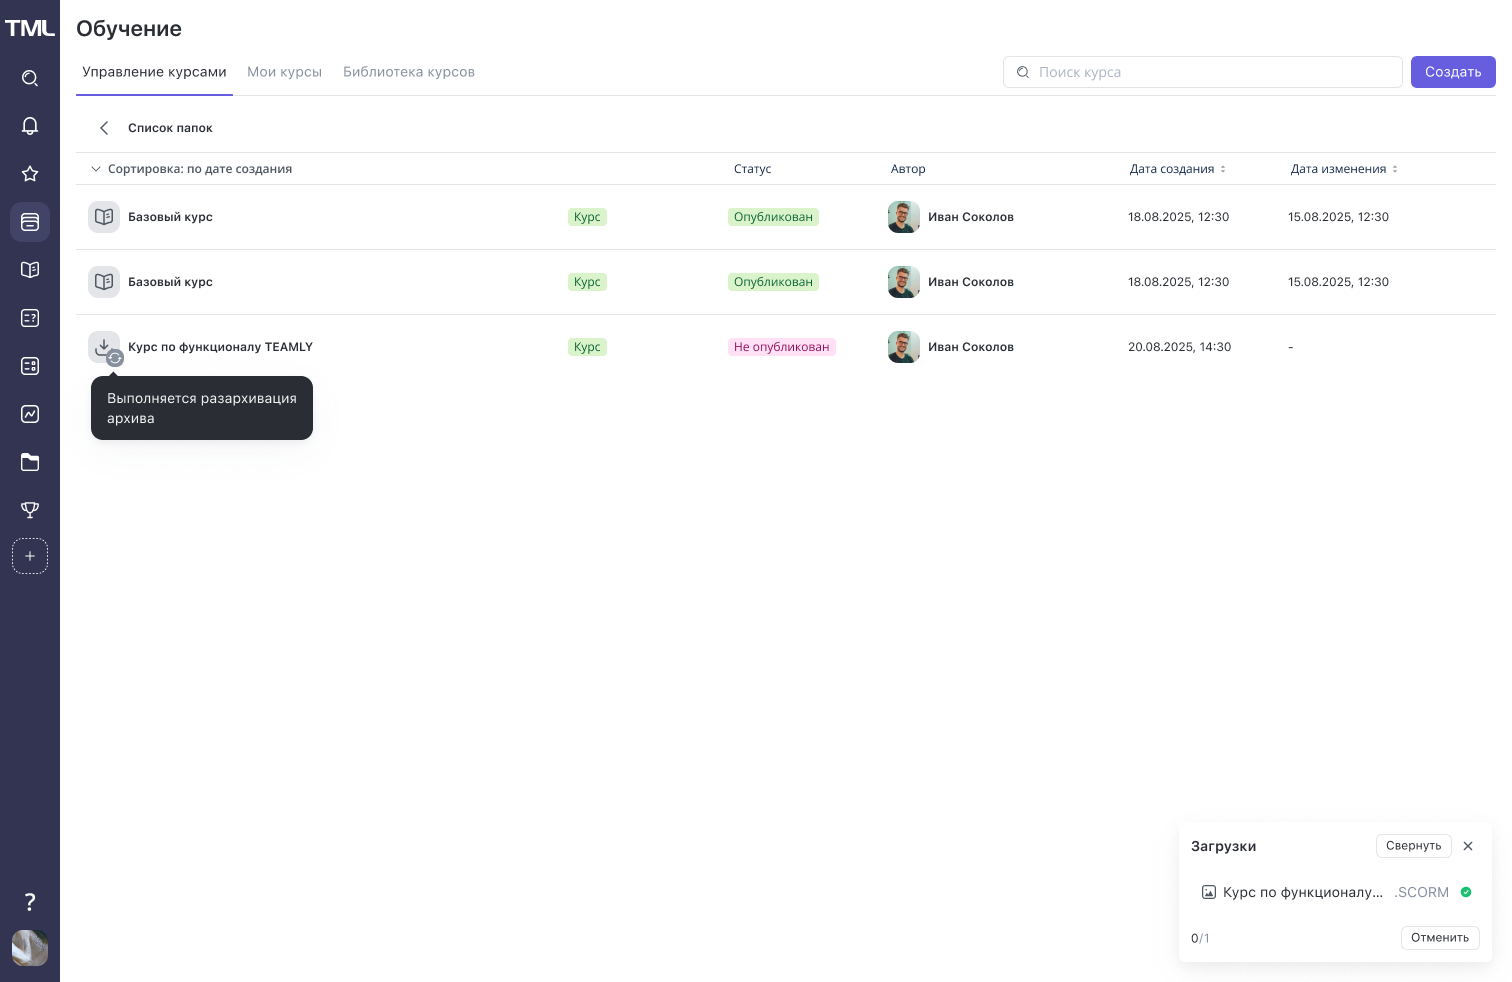Image resolution: width=1512 pixels, height=982 pixels.
Task: Collapse downloads panel with Свернуть
Action: pyautogui.click(x=1413, y=846)
